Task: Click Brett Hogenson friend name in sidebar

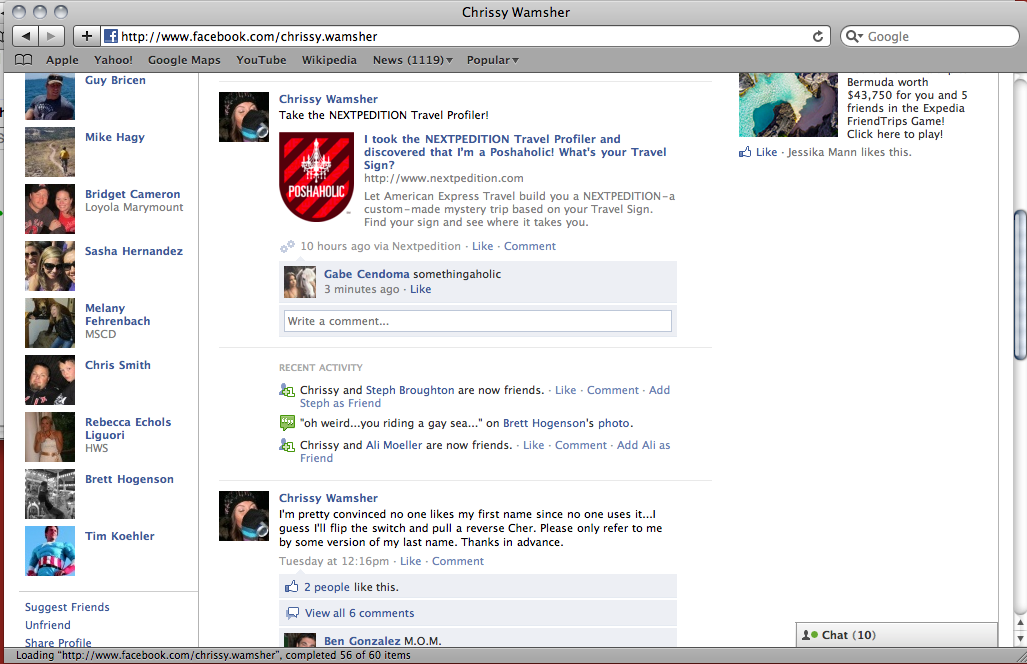Action: click(x=129, y=479)
